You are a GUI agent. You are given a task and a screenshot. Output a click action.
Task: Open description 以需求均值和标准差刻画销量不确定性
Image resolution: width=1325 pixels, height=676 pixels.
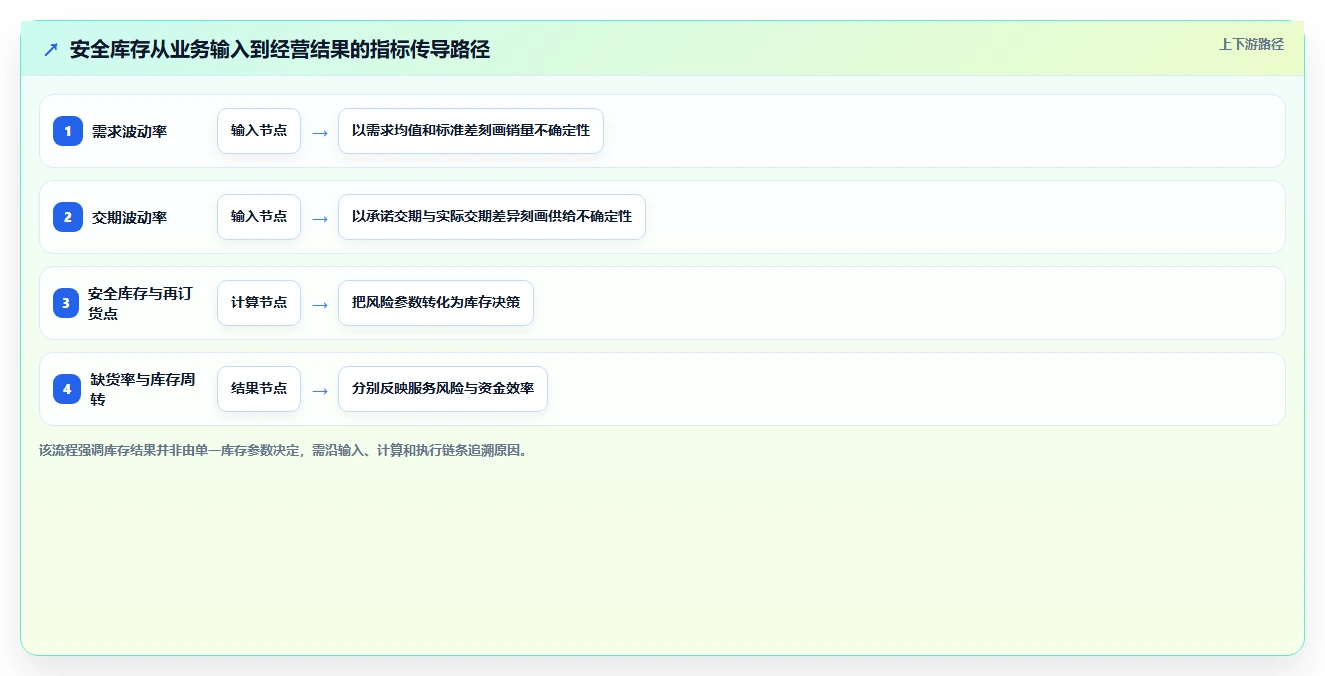click(x=471, y=131)
